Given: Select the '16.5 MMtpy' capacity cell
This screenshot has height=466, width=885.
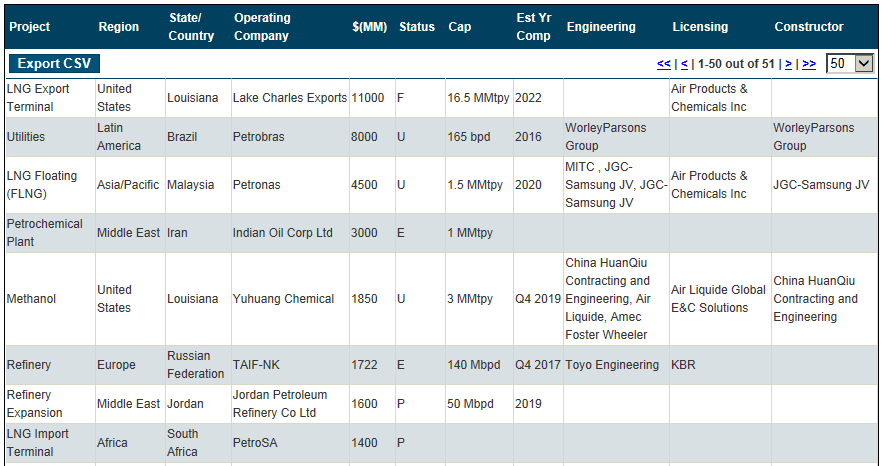Looking at the screenshot, I should [x=479, y=98].
